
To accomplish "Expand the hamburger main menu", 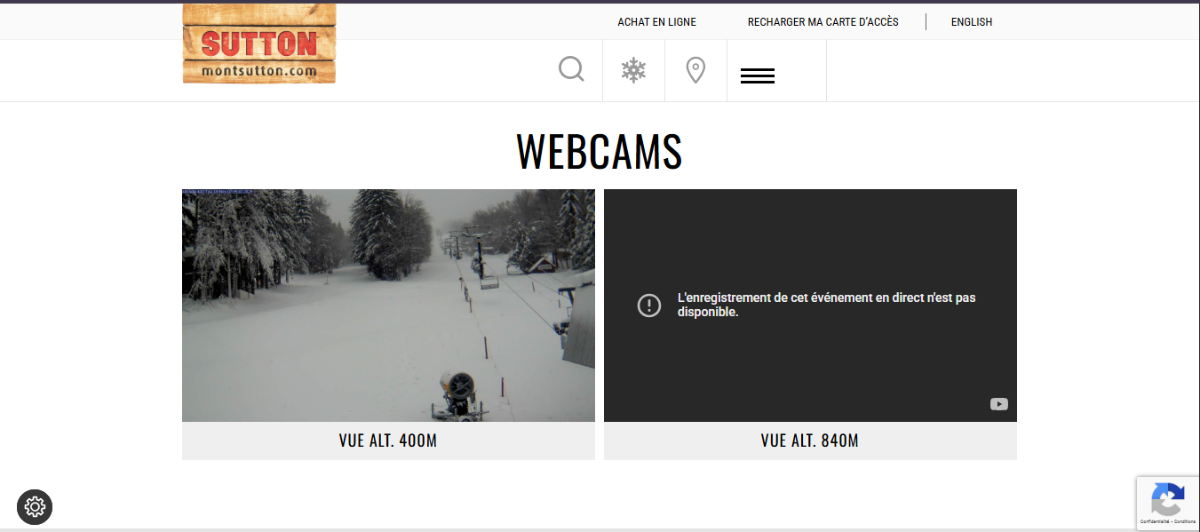I will 757,76.
